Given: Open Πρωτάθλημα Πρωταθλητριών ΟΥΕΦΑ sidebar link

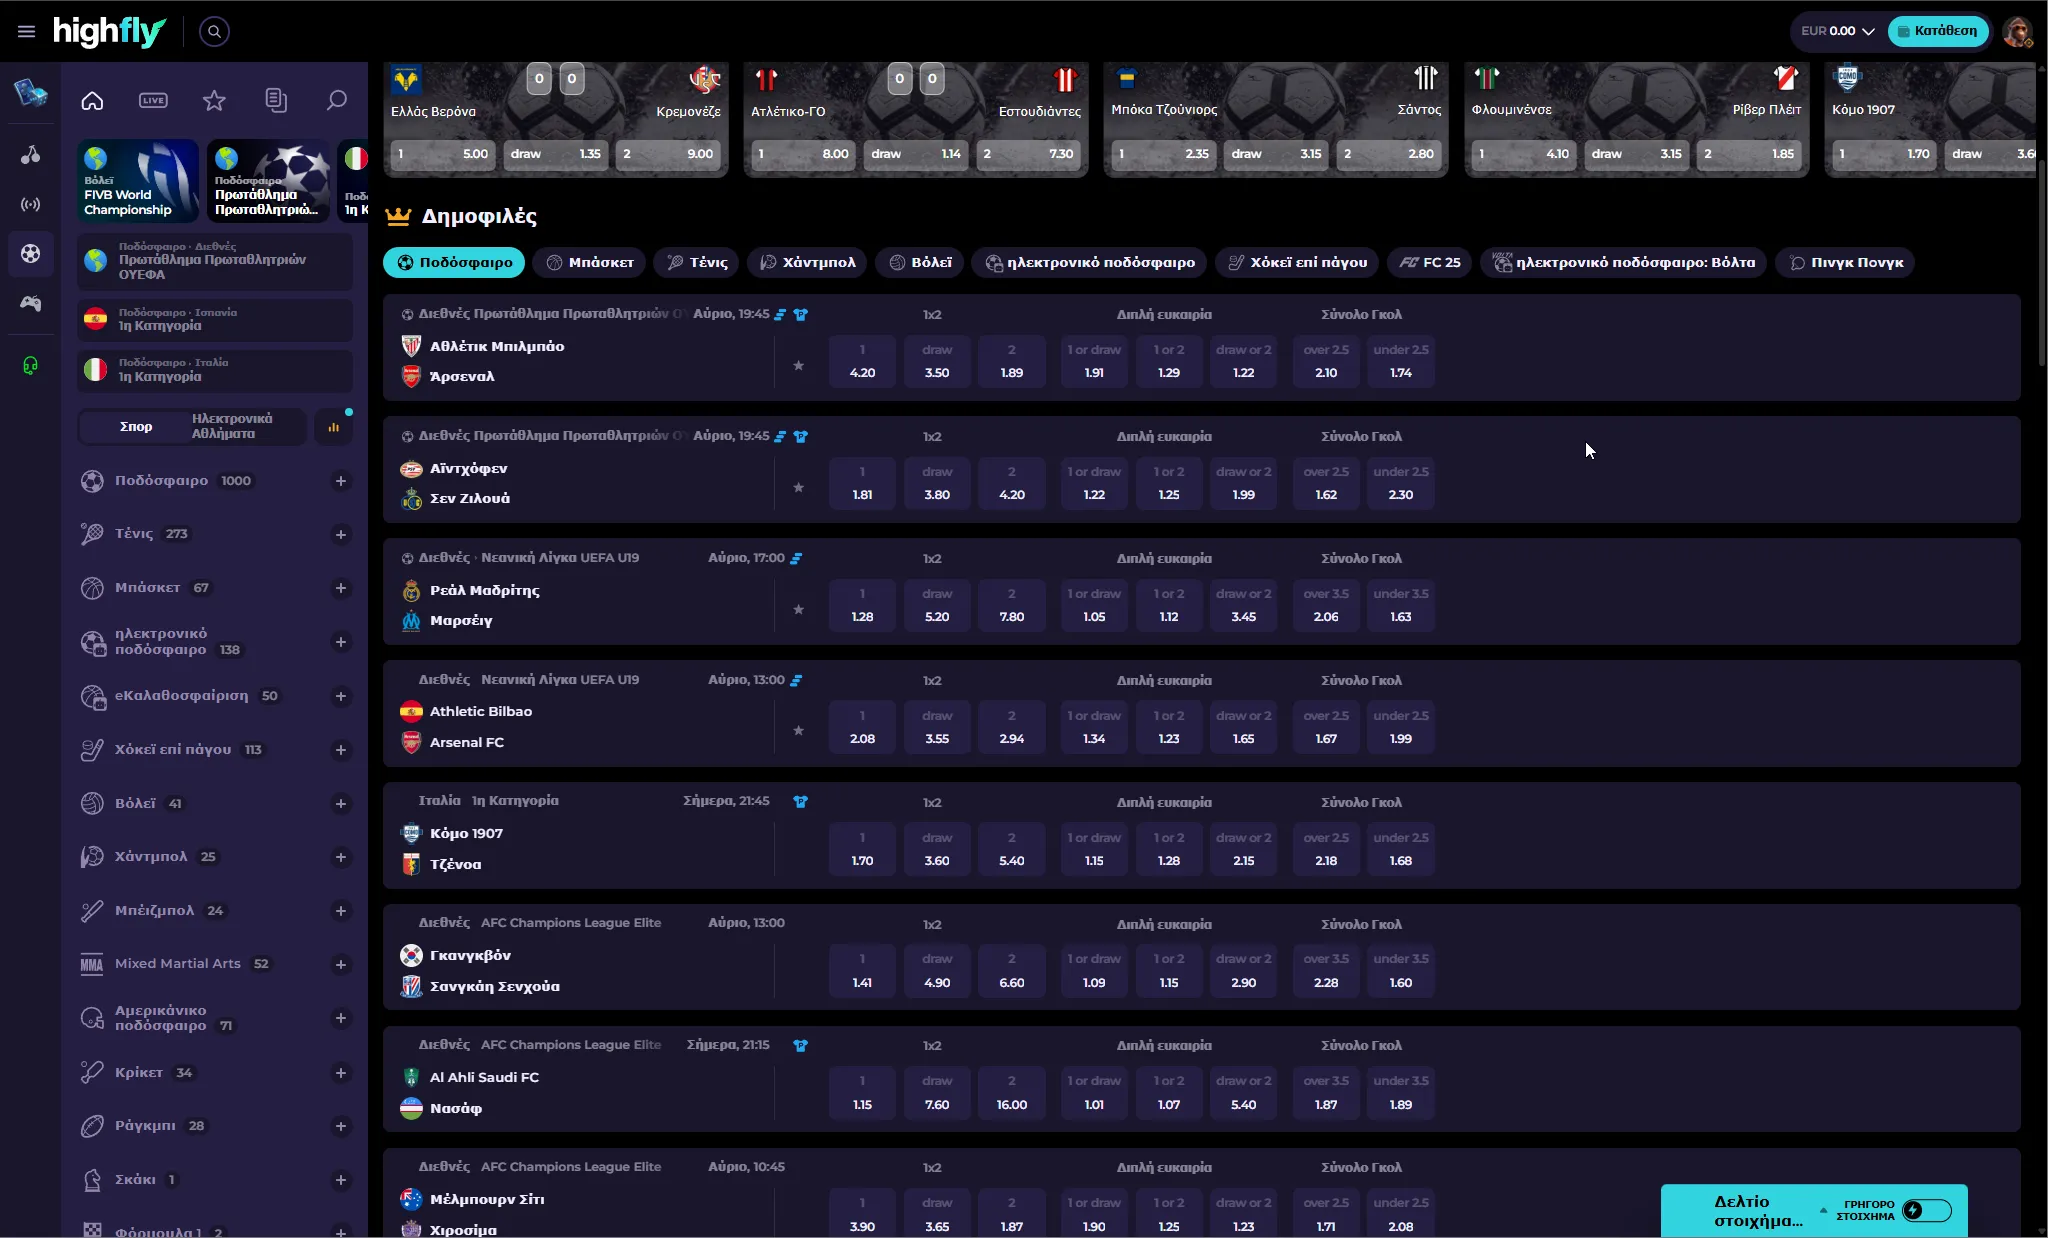Looking at the screenshot, I should click(x=215, y=261).
